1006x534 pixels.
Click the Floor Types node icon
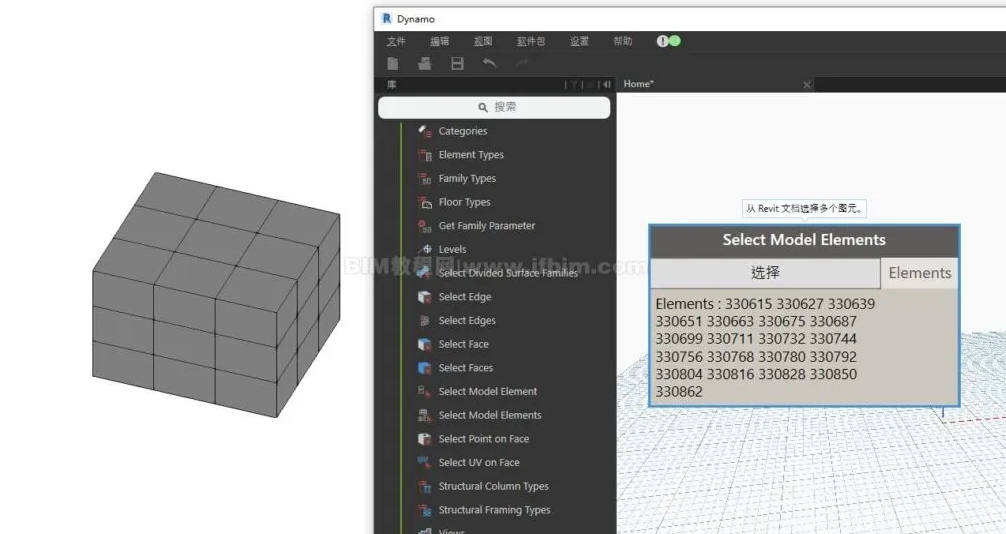tap(424, 202)
